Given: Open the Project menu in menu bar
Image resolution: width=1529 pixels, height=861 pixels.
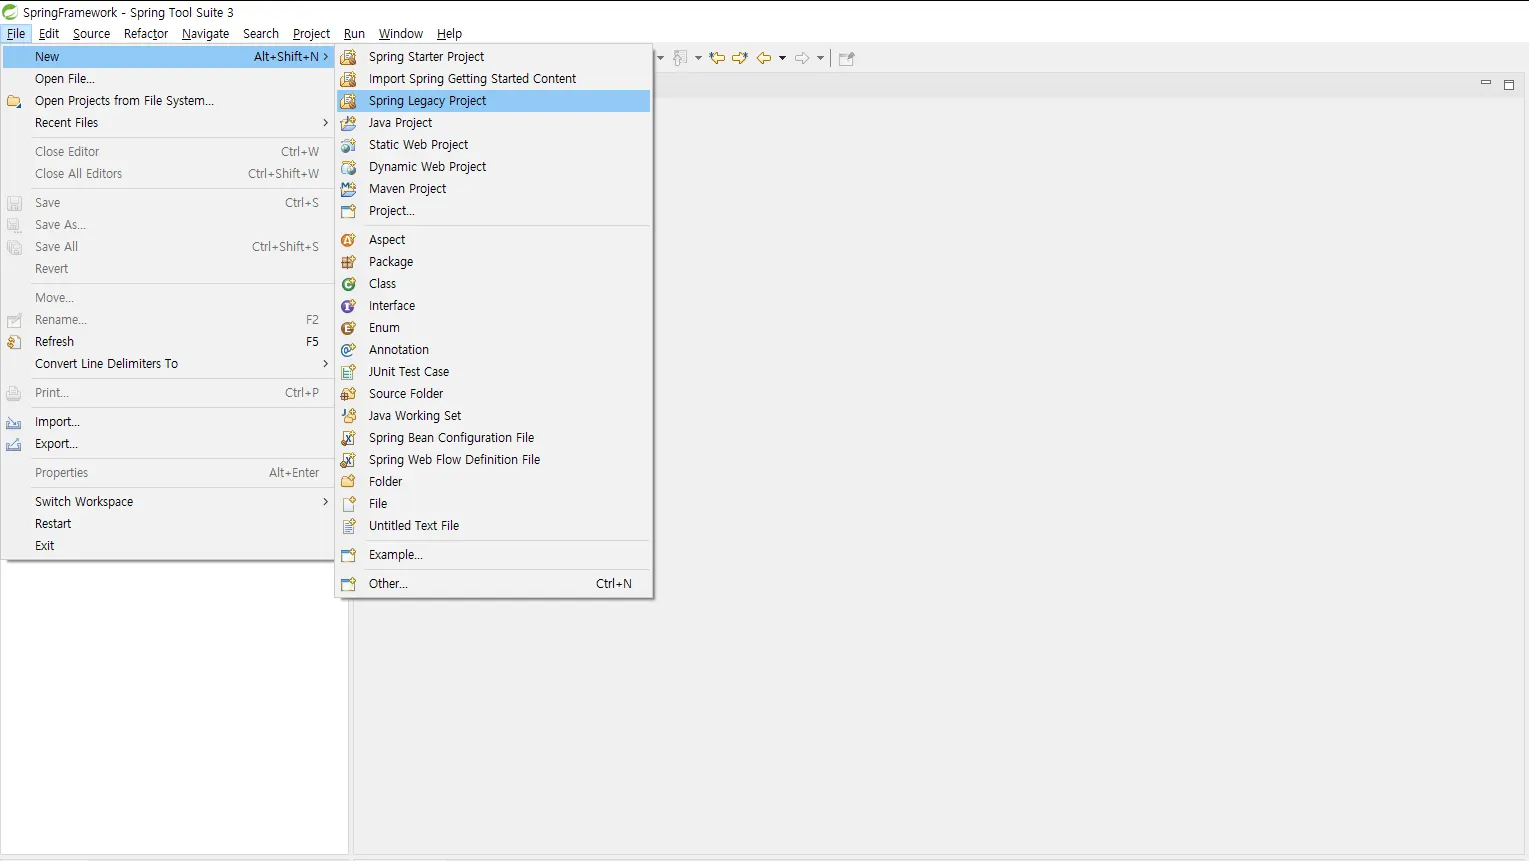Looking at the screenshot, I should coord(311,34).
